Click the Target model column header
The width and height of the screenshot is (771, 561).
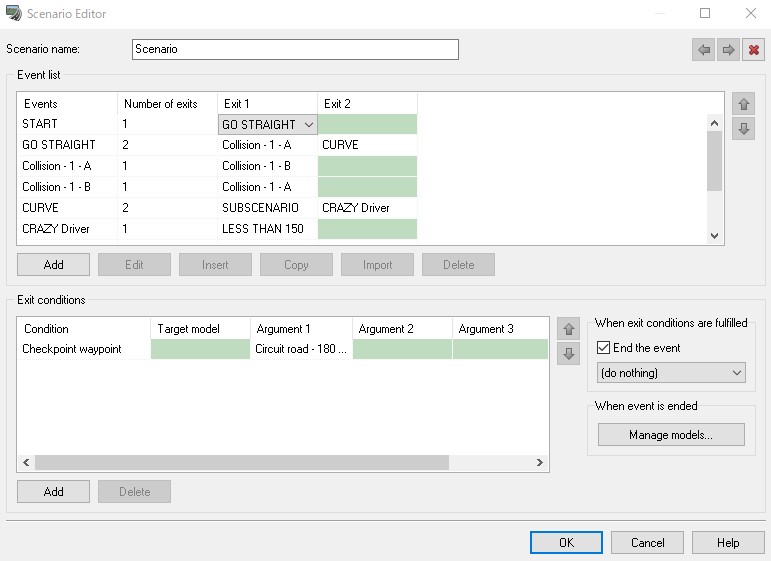(x=201, y=329)
